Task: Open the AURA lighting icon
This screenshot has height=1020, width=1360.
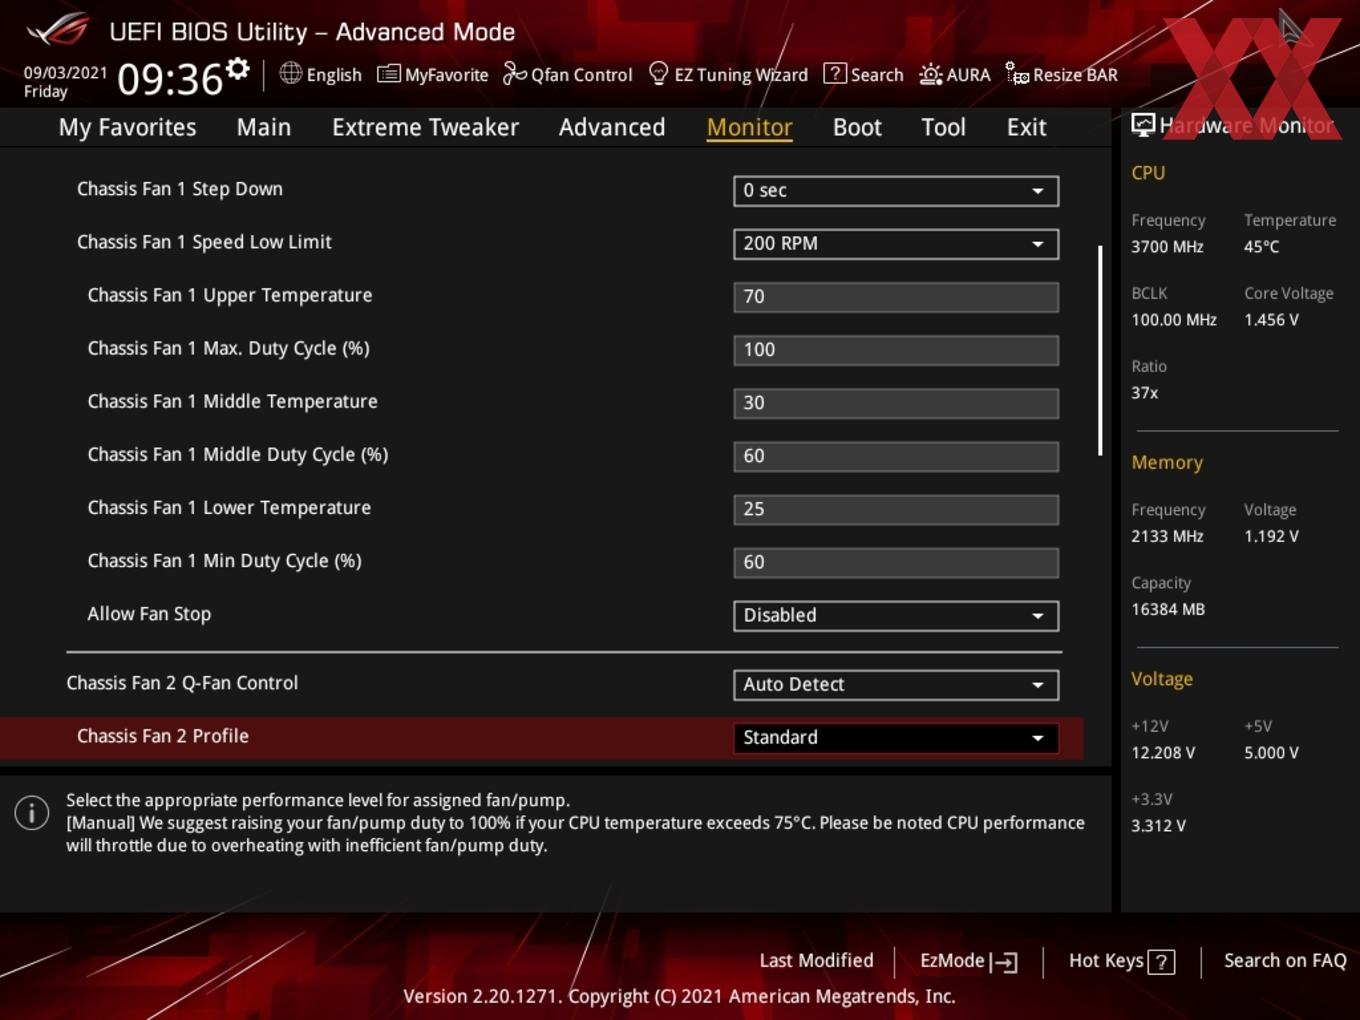Action: [x=930, y=74]
